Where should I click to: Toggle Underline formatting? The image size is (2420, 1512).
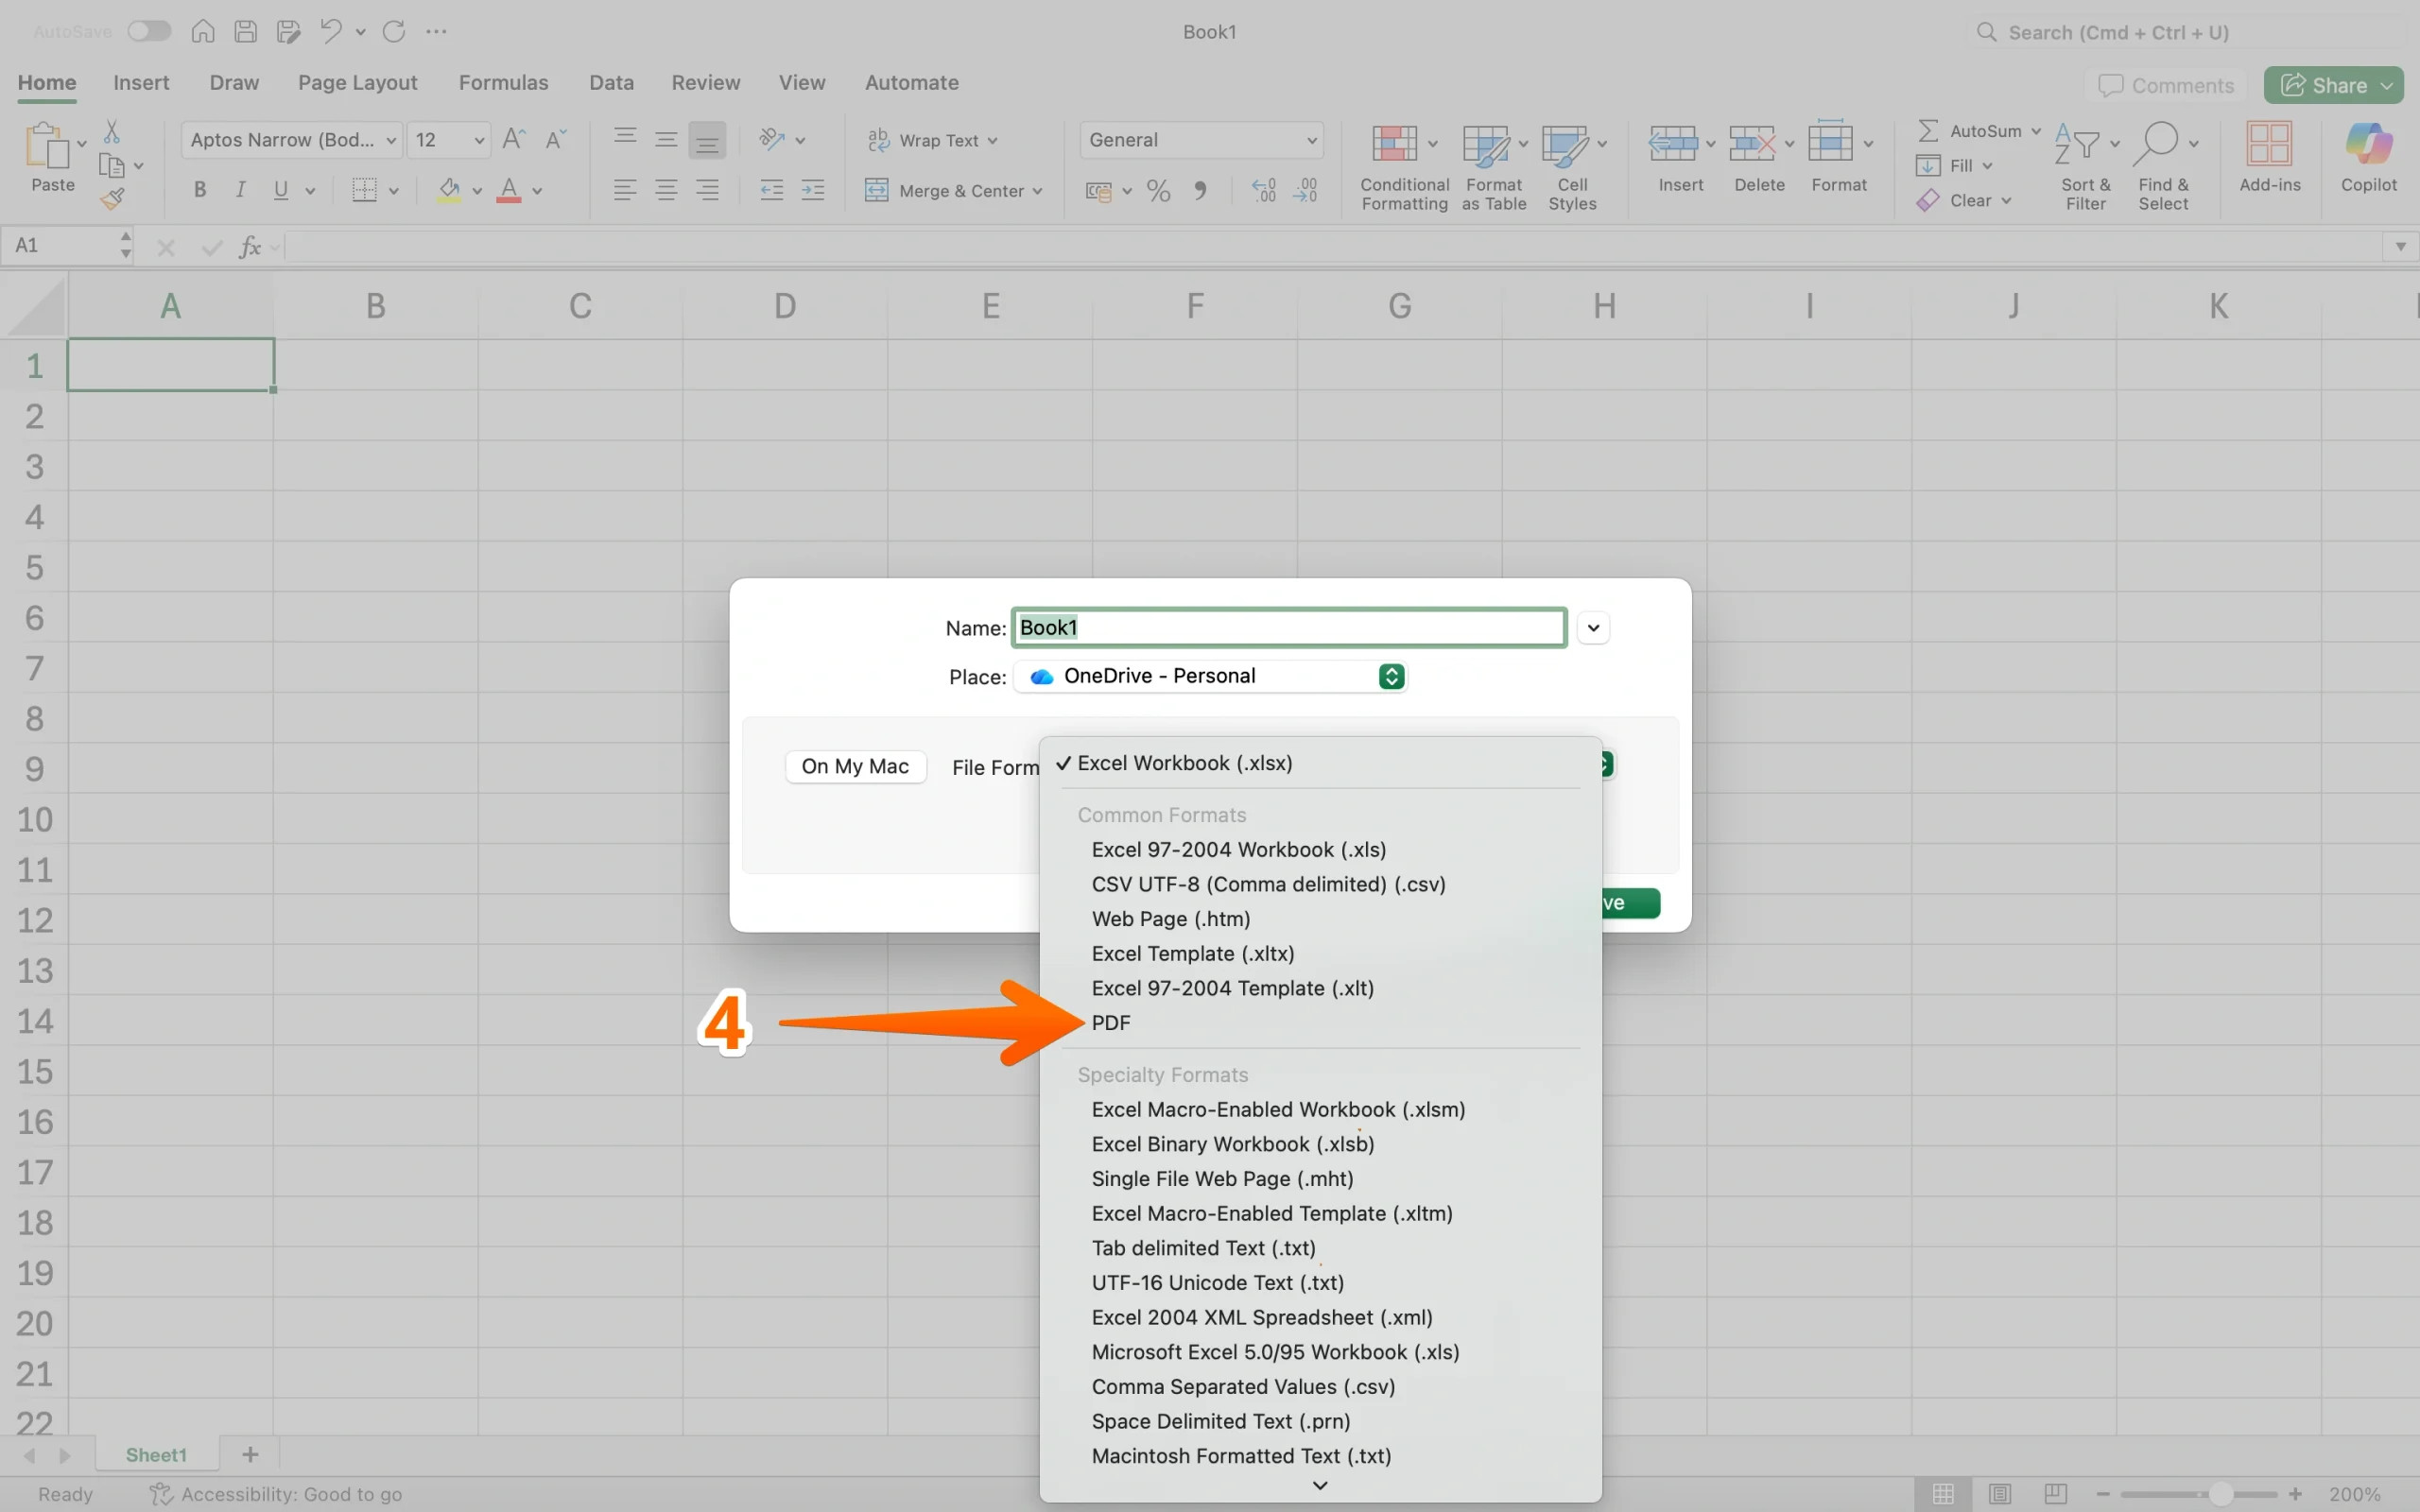click(x=281, y=190)
